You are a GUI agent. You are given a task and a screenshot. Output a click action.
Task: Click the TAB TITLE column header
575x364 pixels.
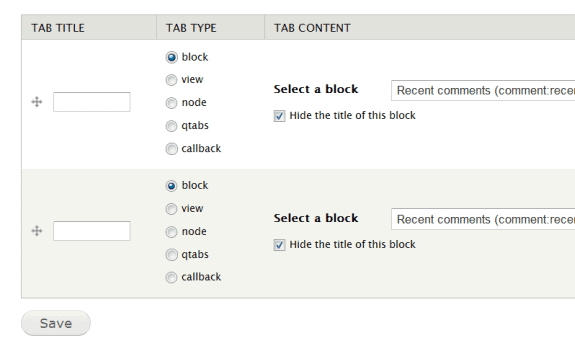pos(58,28)
